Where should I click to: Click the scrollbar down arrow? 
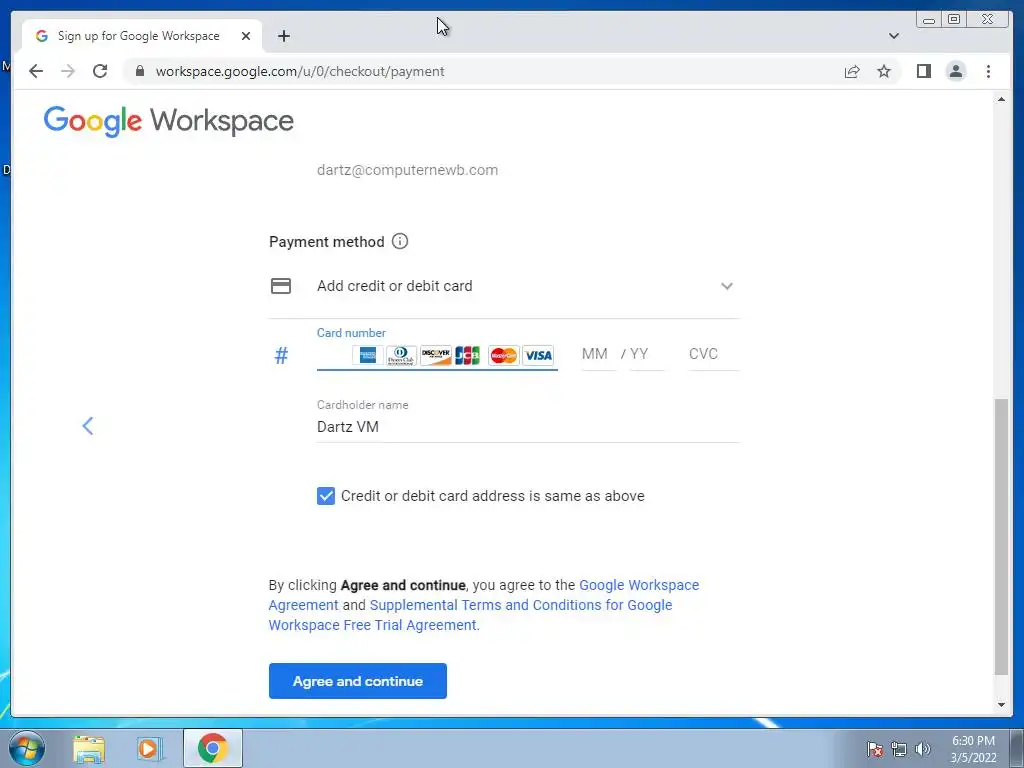1001,705
